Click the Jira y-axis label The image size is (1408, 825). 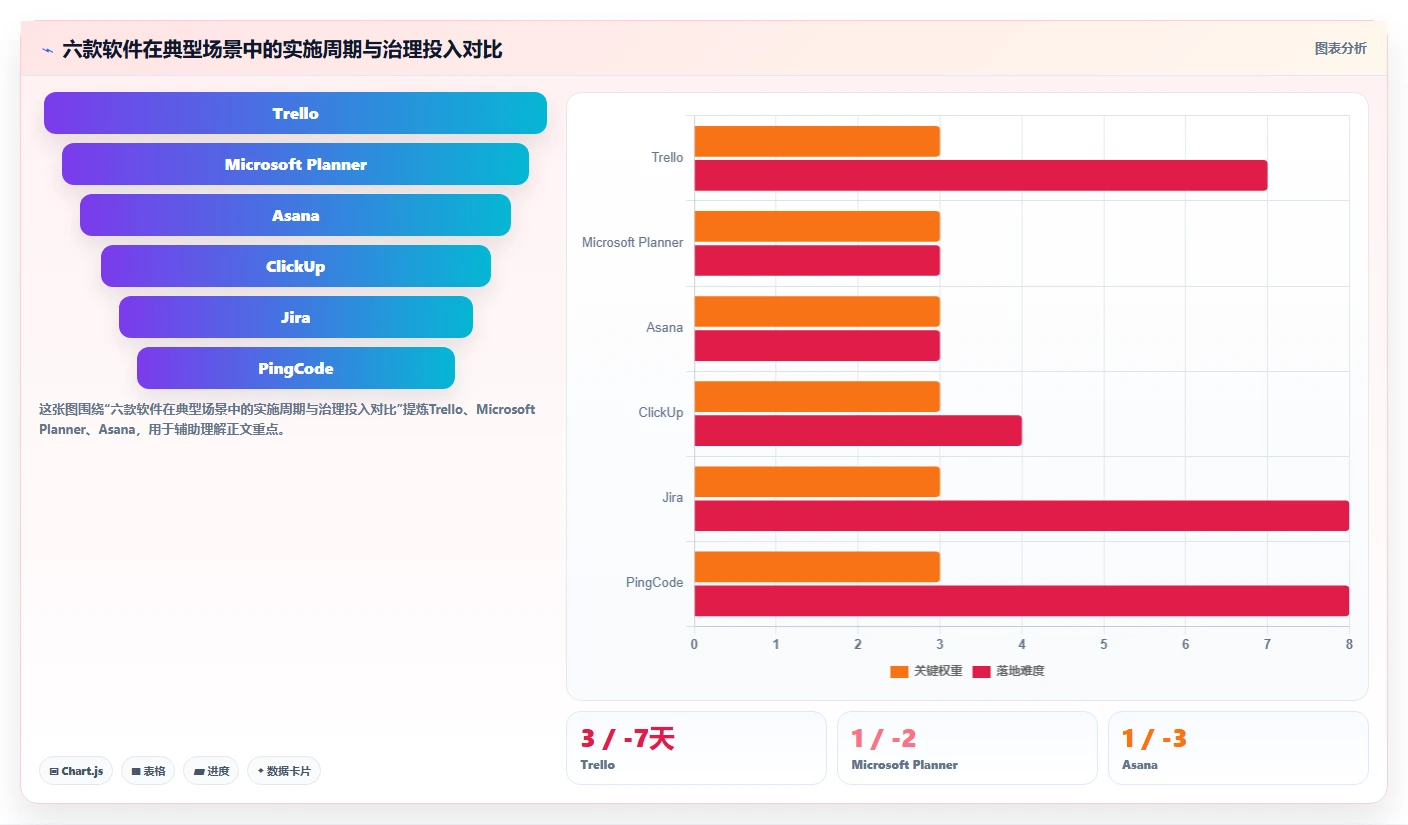click(673, 498)
